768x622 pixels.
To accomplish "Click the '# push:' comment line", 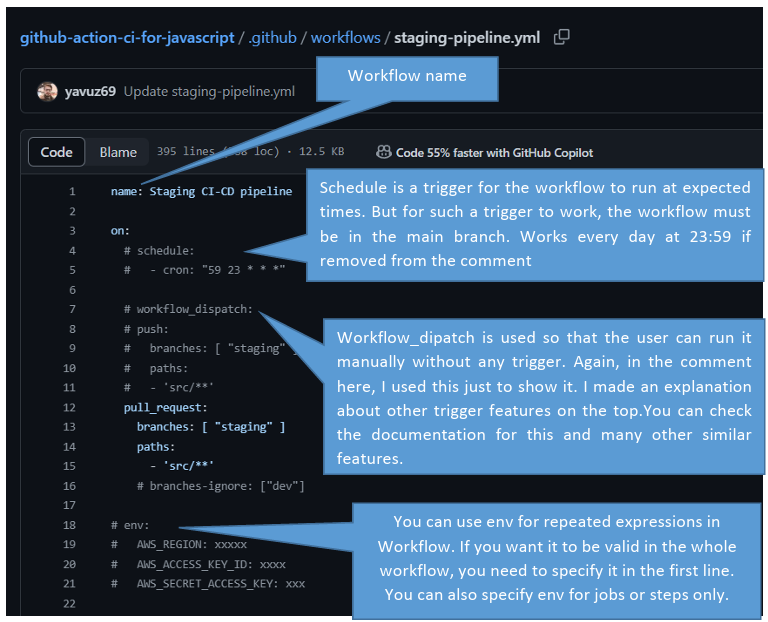I will [x=146, y=329].
